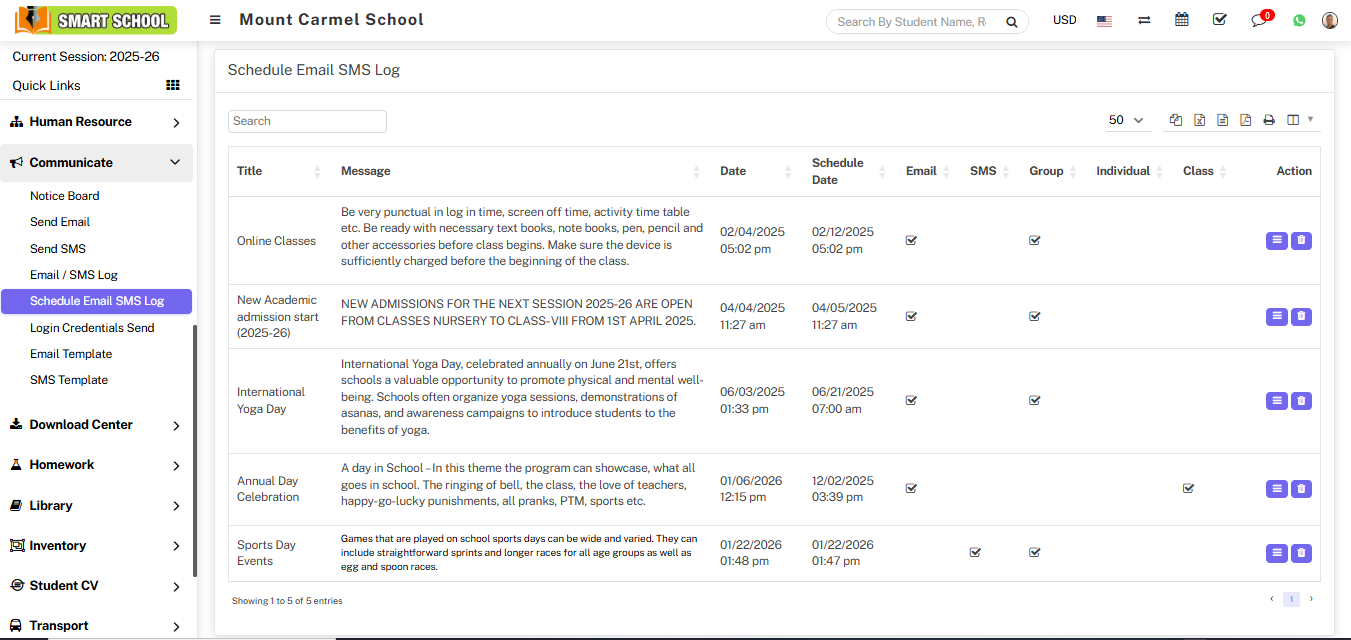The image size is (1351, 640).
Task: Open the calendar icon in top bar
Action: [1181, 20]
